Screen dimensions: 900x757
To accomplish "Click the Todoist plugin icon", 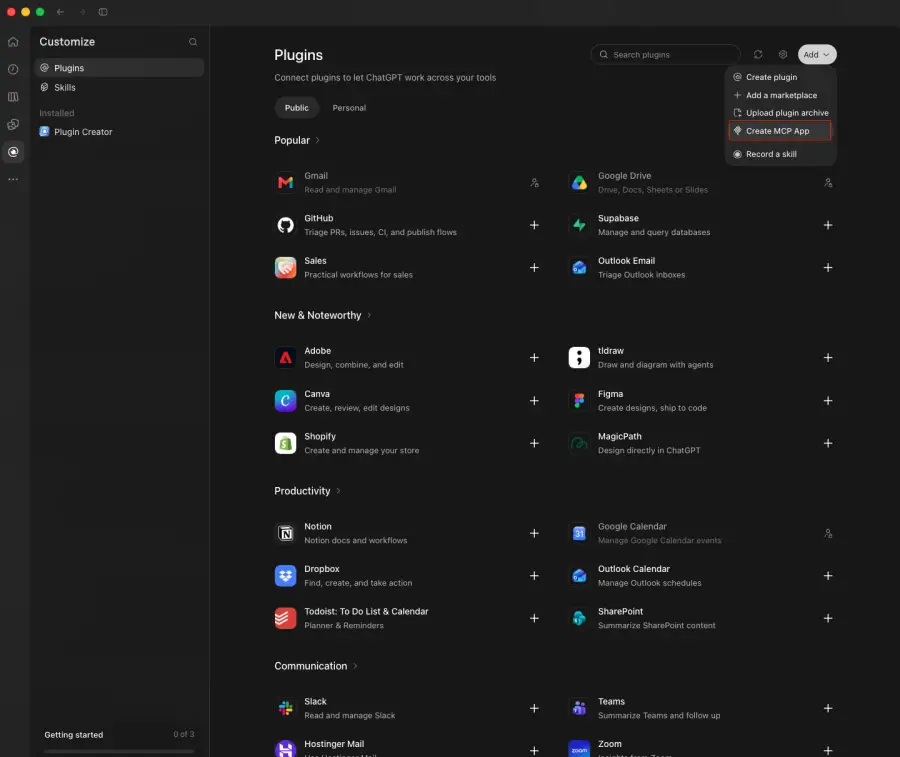I will tap(285, 618).
